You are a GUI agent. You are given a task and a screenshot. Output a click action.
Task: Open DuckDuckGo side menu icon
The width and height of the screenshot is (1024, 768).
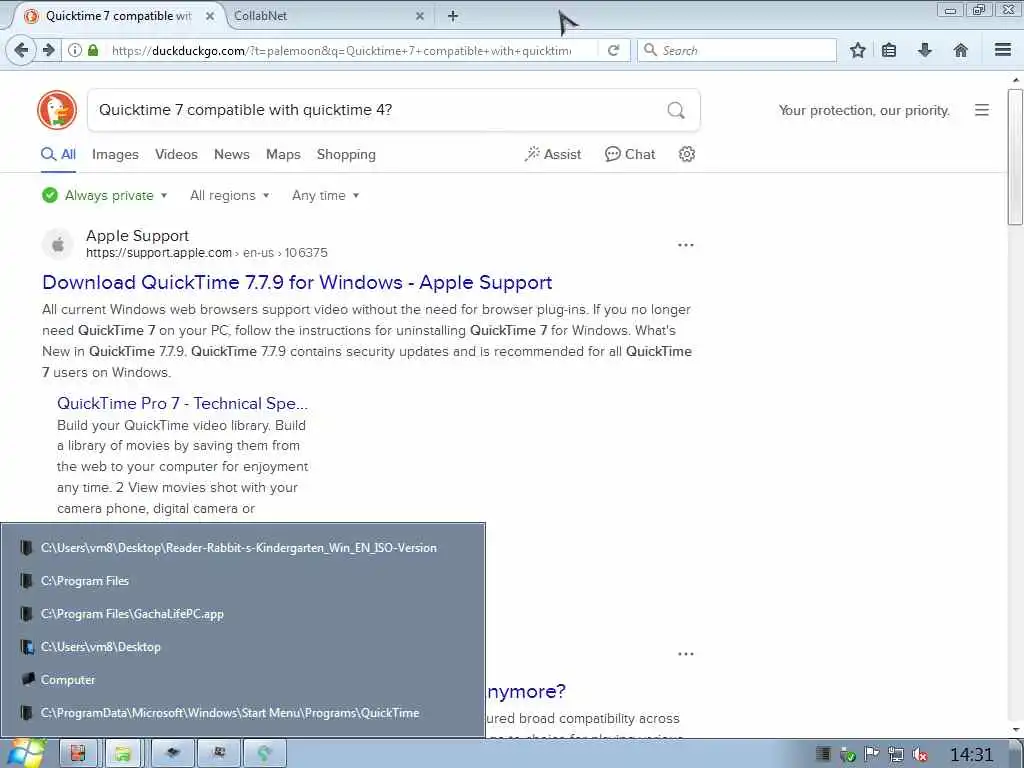(x=982, y=110)
